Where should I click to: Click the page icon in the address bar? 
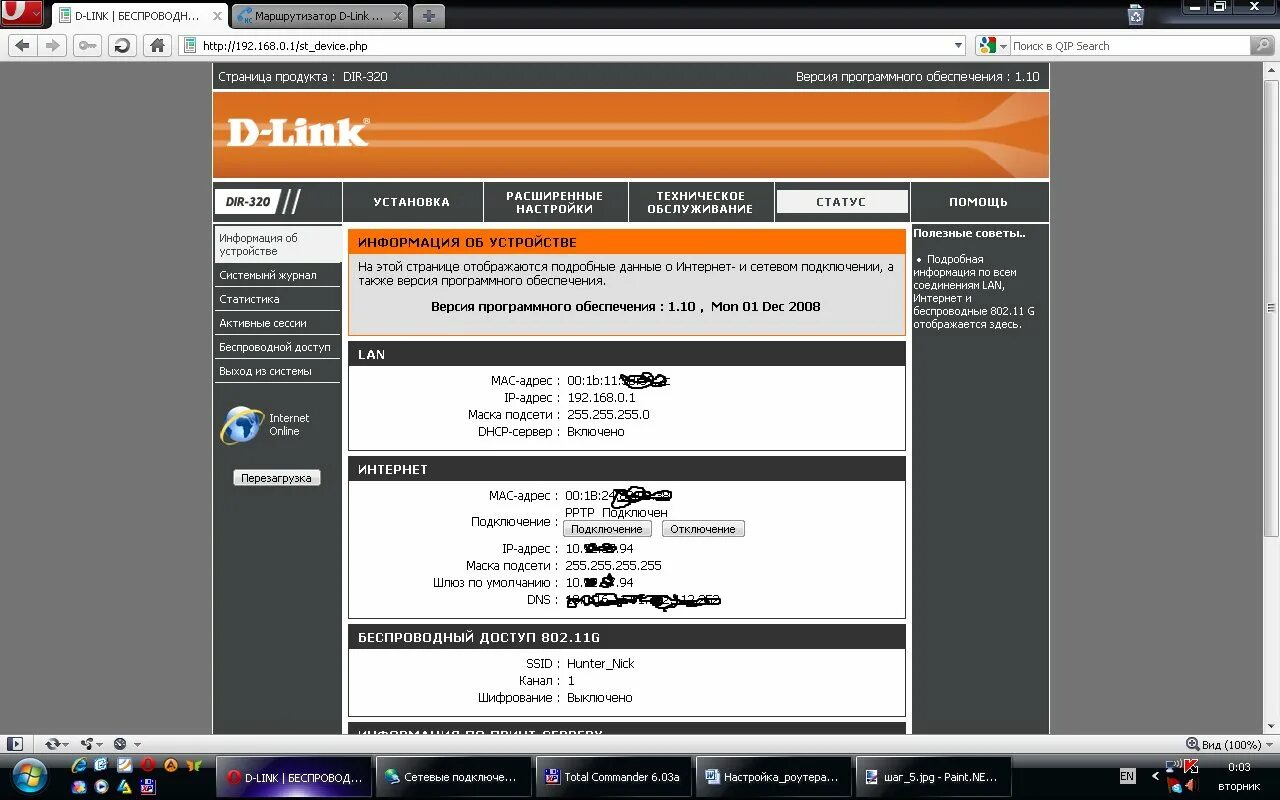[x=190, y=45]
